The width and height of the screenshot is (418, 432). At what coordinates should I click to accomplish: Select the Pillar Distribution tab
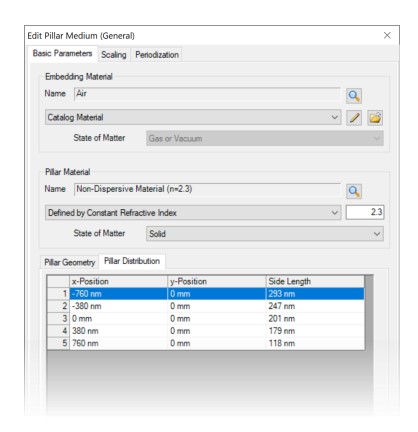pos(132,261)
